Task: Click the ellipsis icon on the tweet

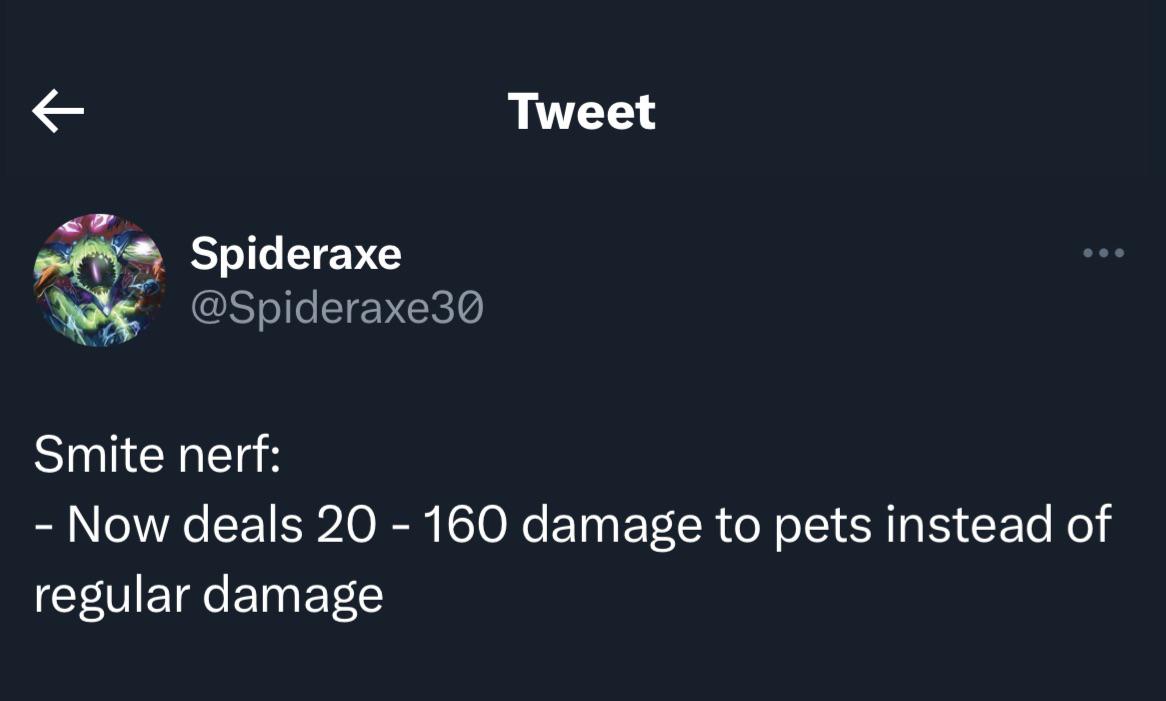Action: tap(1103, 253)
